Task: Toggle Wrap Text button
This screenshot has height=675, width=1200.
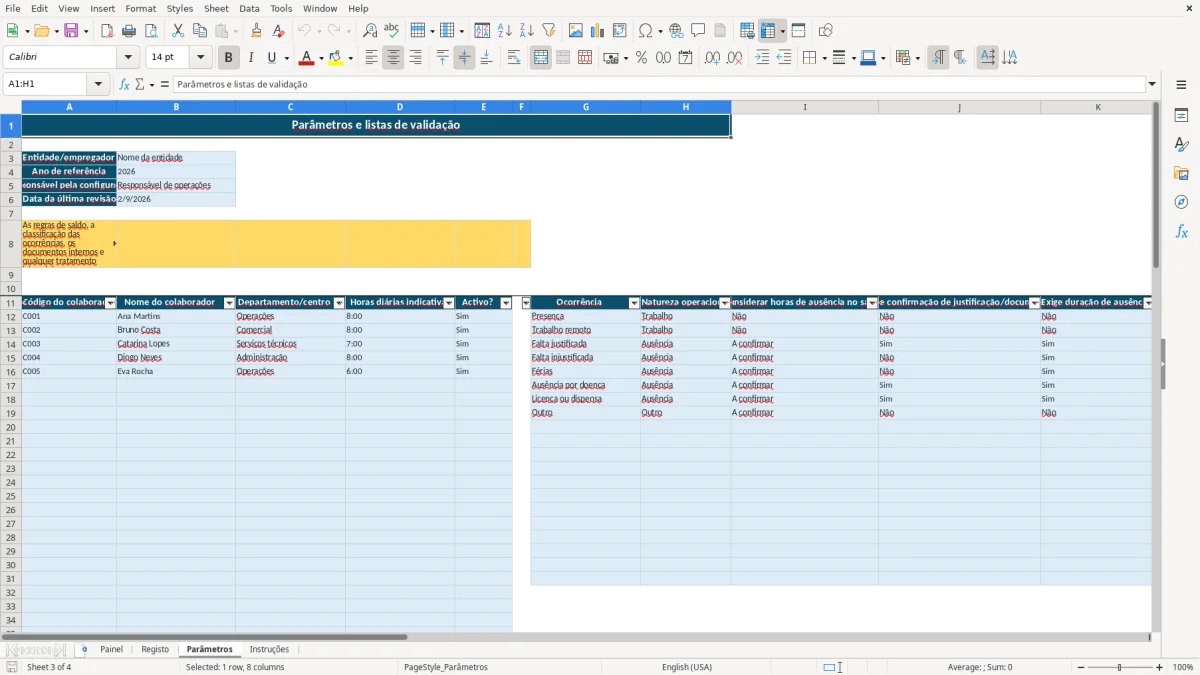Action: coord(514,58)
